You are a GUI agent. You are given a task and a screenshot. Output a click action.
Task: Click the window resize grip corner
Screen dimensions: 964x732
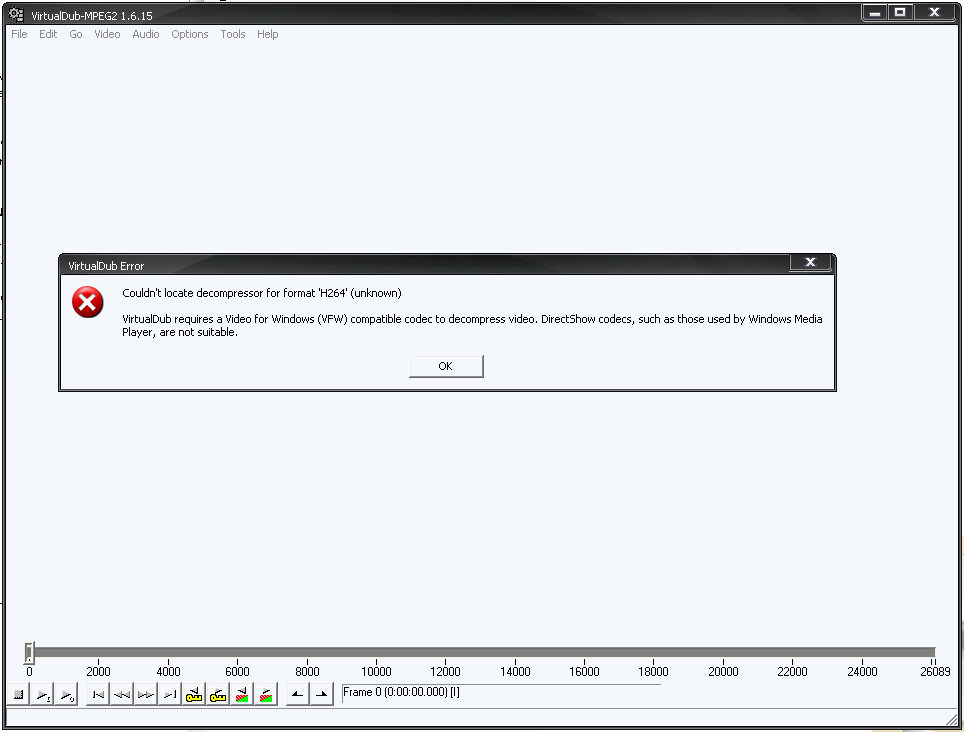tap(951, 719)
